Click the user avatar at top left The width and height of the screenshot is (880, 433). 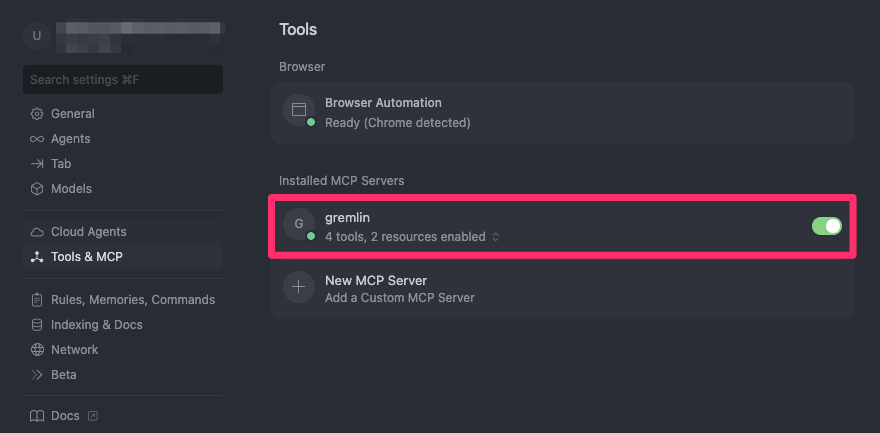[37, 36]
